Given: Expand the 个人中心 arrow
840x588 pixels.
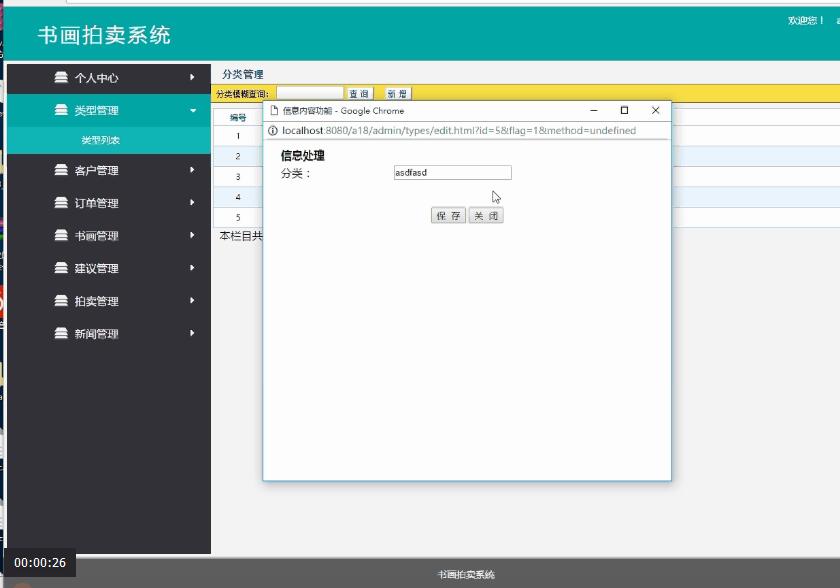Looking at the screenshot, I should tap(192, 77).
